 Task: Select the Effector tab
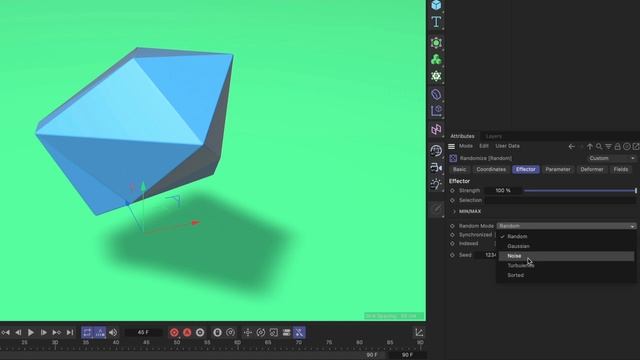(x=526, y=169)
